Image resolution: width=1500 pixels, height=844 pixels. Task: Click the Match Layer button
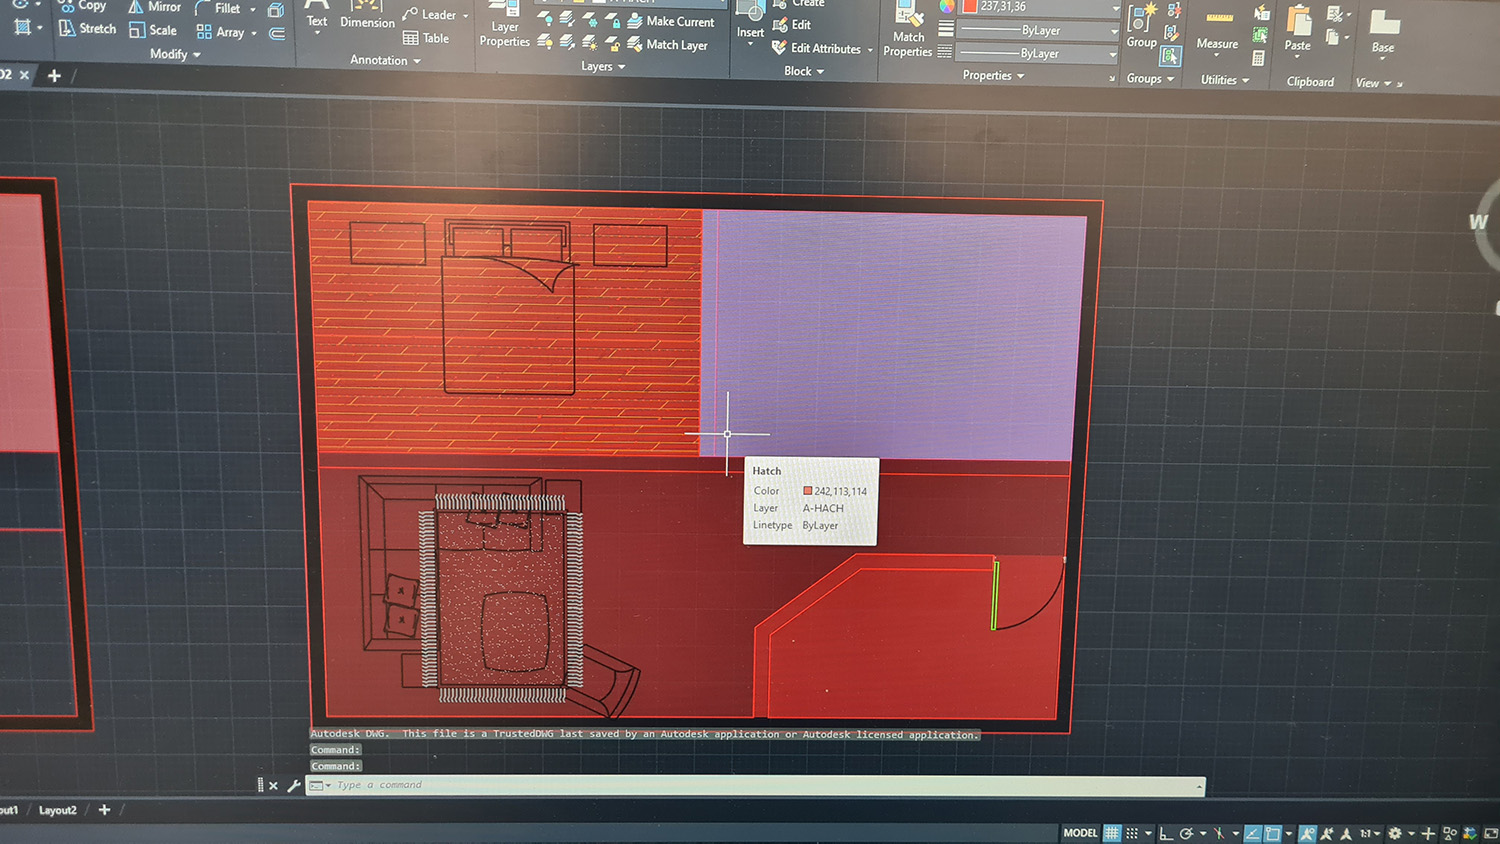pyautogui.click(x=666, y=45)
